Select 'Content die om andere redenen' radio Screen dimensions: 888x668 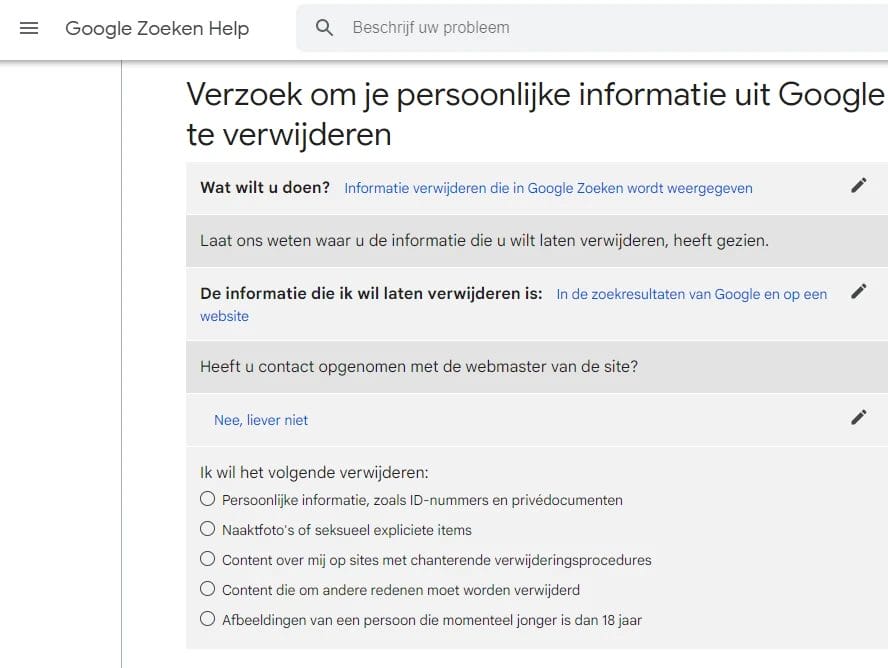click(208, 589)
